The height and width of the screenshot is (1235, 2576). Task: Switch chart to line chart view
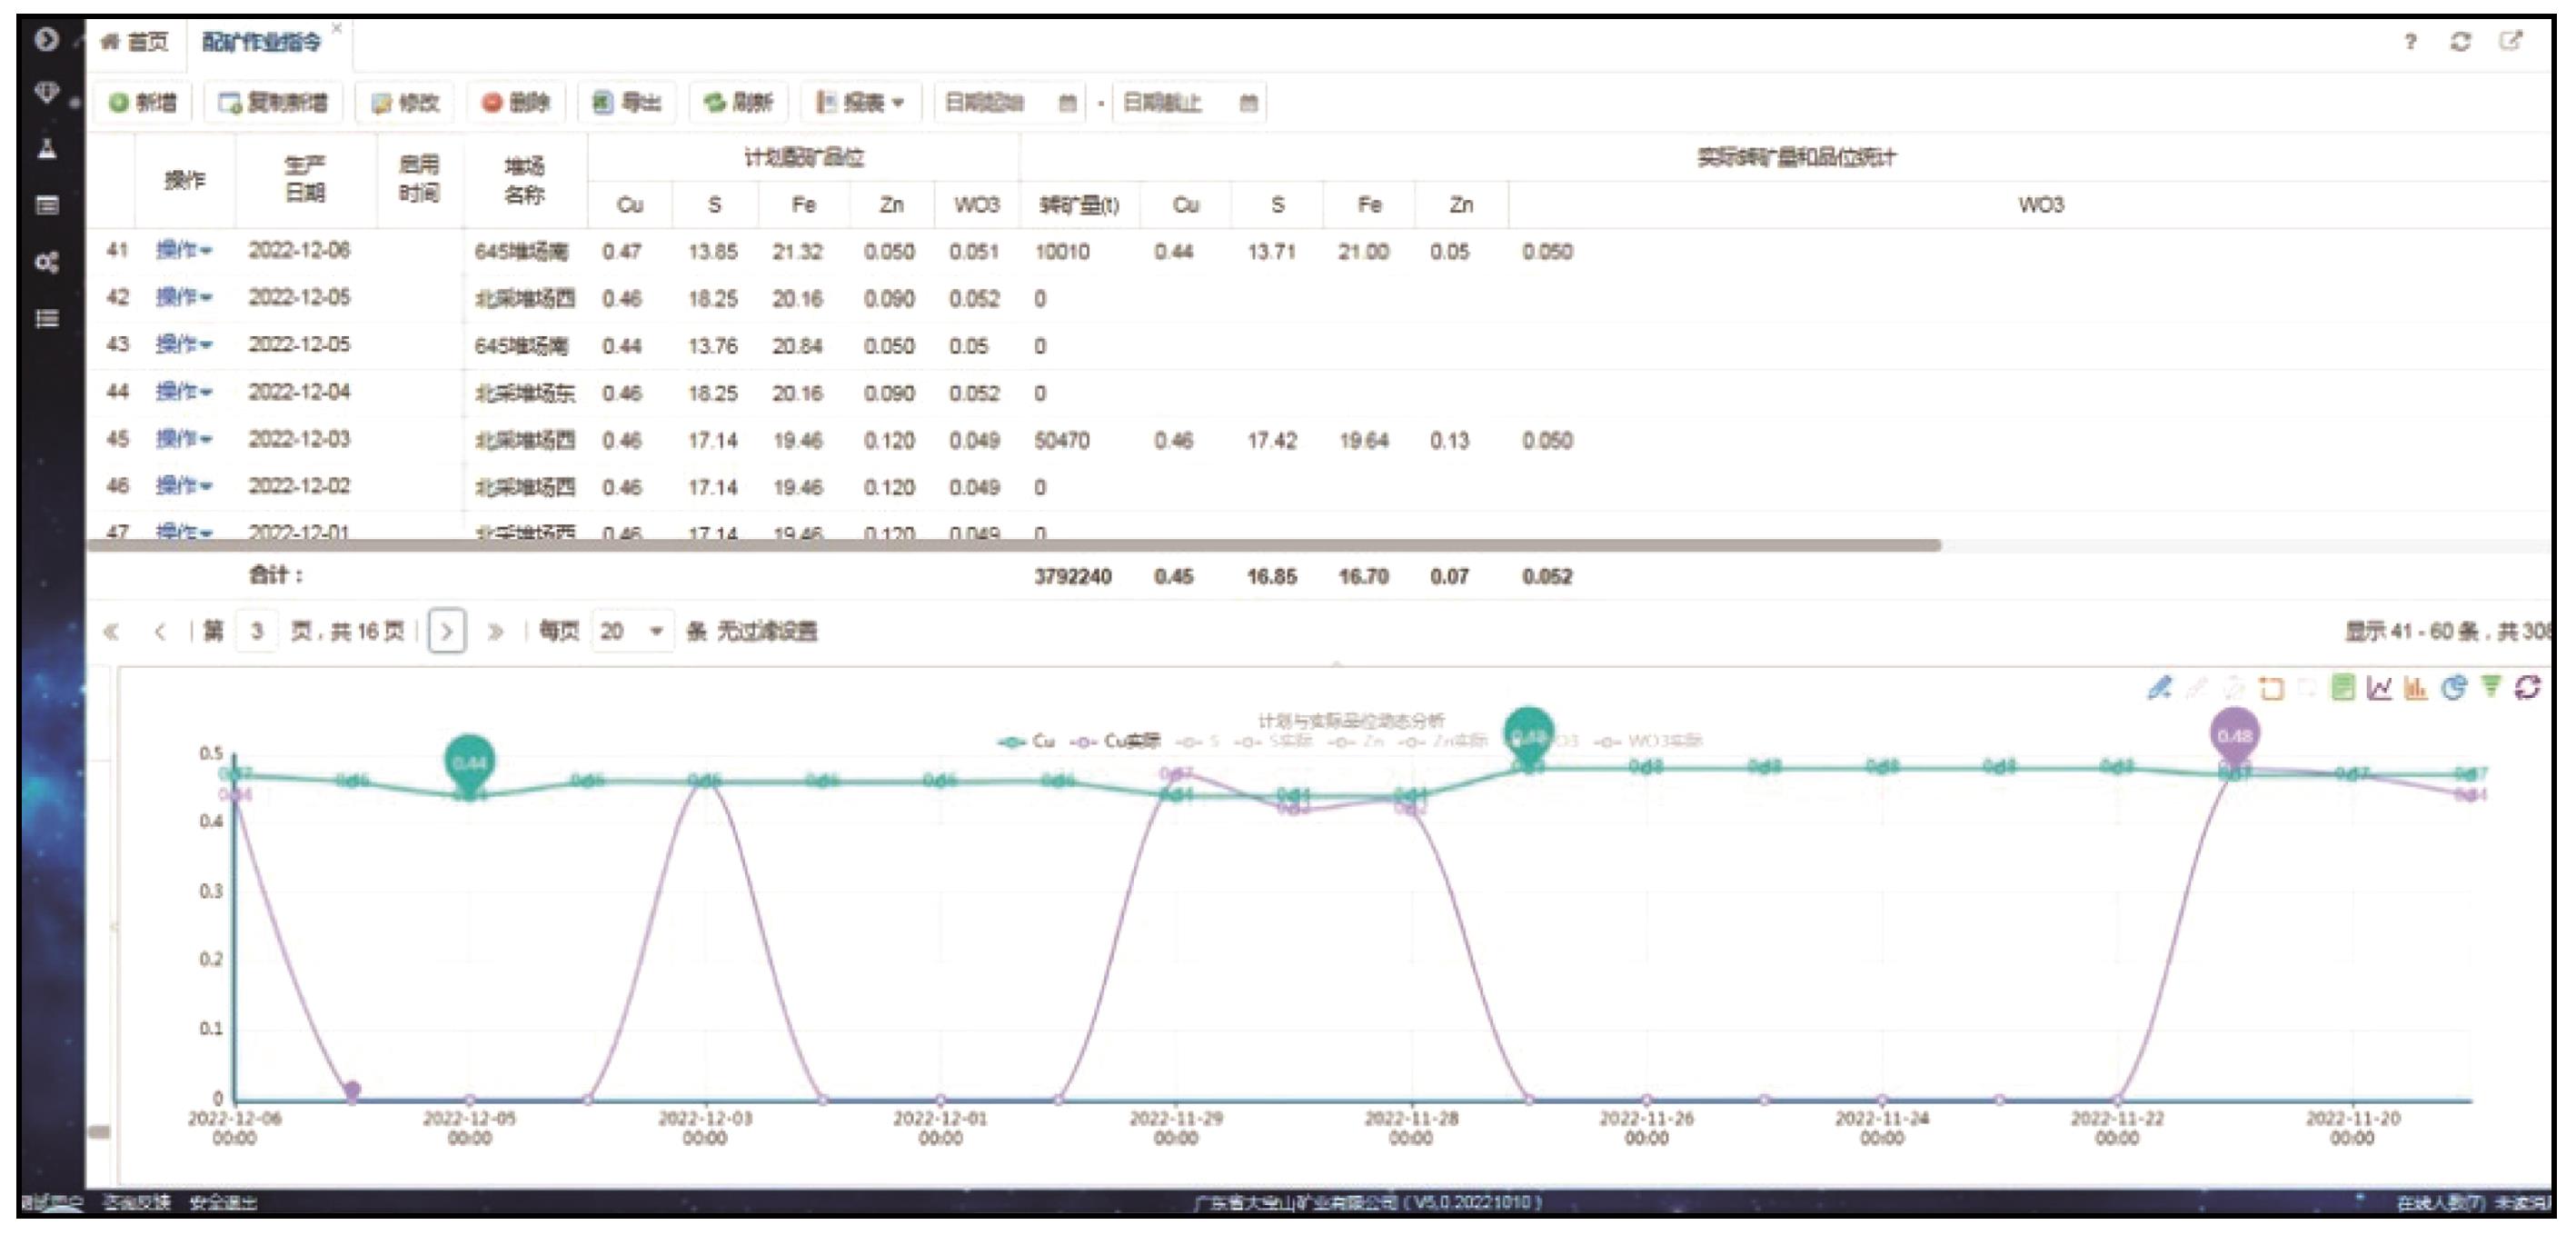coord(2379,687)
